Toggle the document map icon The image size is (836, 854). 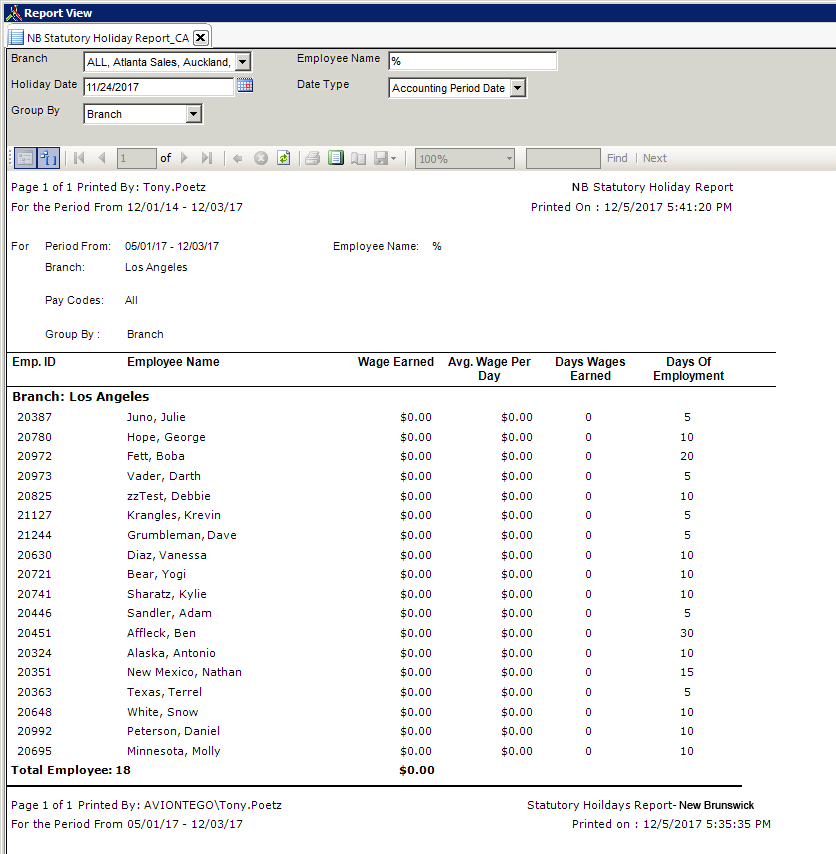pyautogui.click(x=48, y=158)
